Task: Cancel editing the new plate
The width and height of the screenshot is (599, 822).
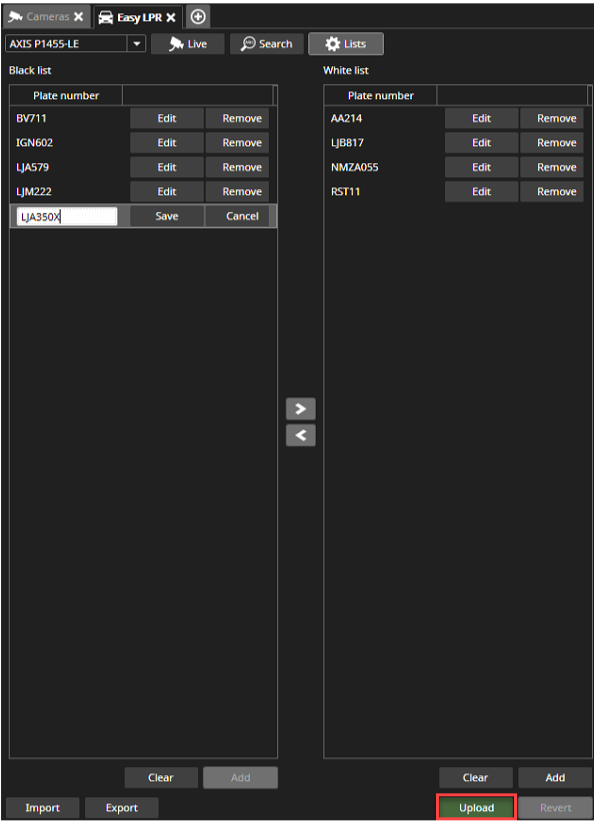Action: point(242,217)
